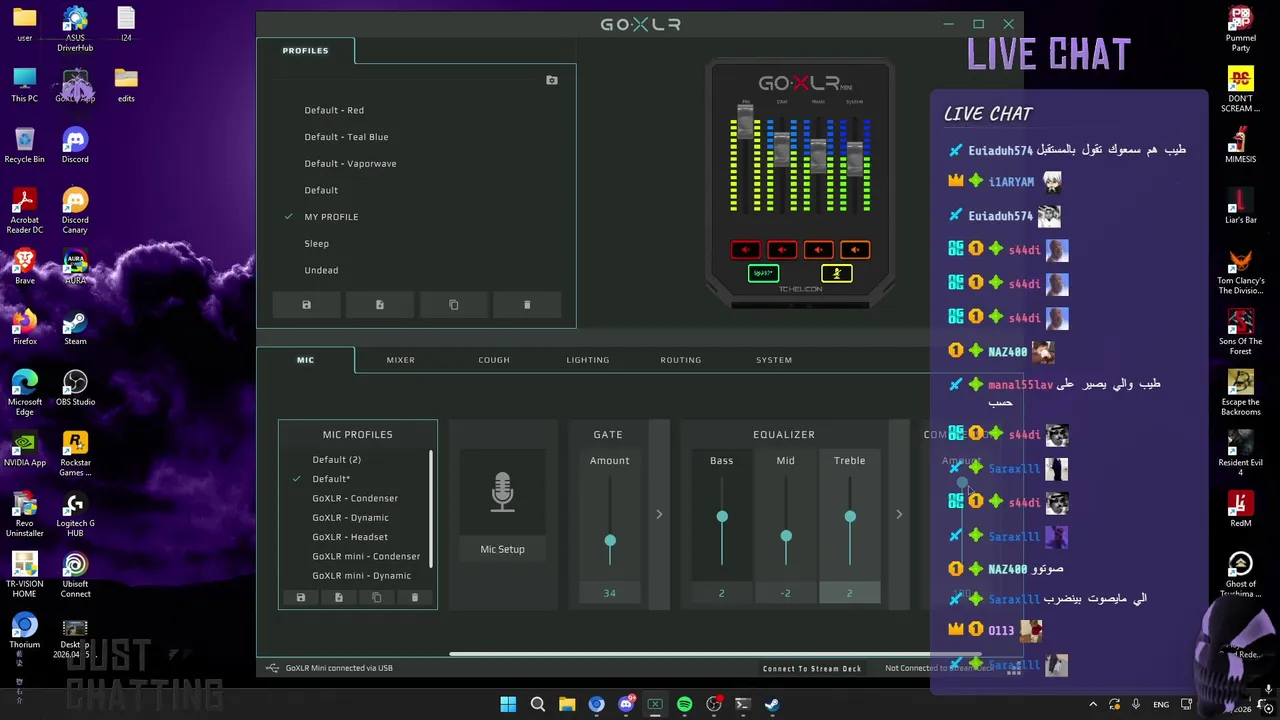Open Mic Setup
The width and height of the screenshot is (1280, 720).
tap(502, 549)
